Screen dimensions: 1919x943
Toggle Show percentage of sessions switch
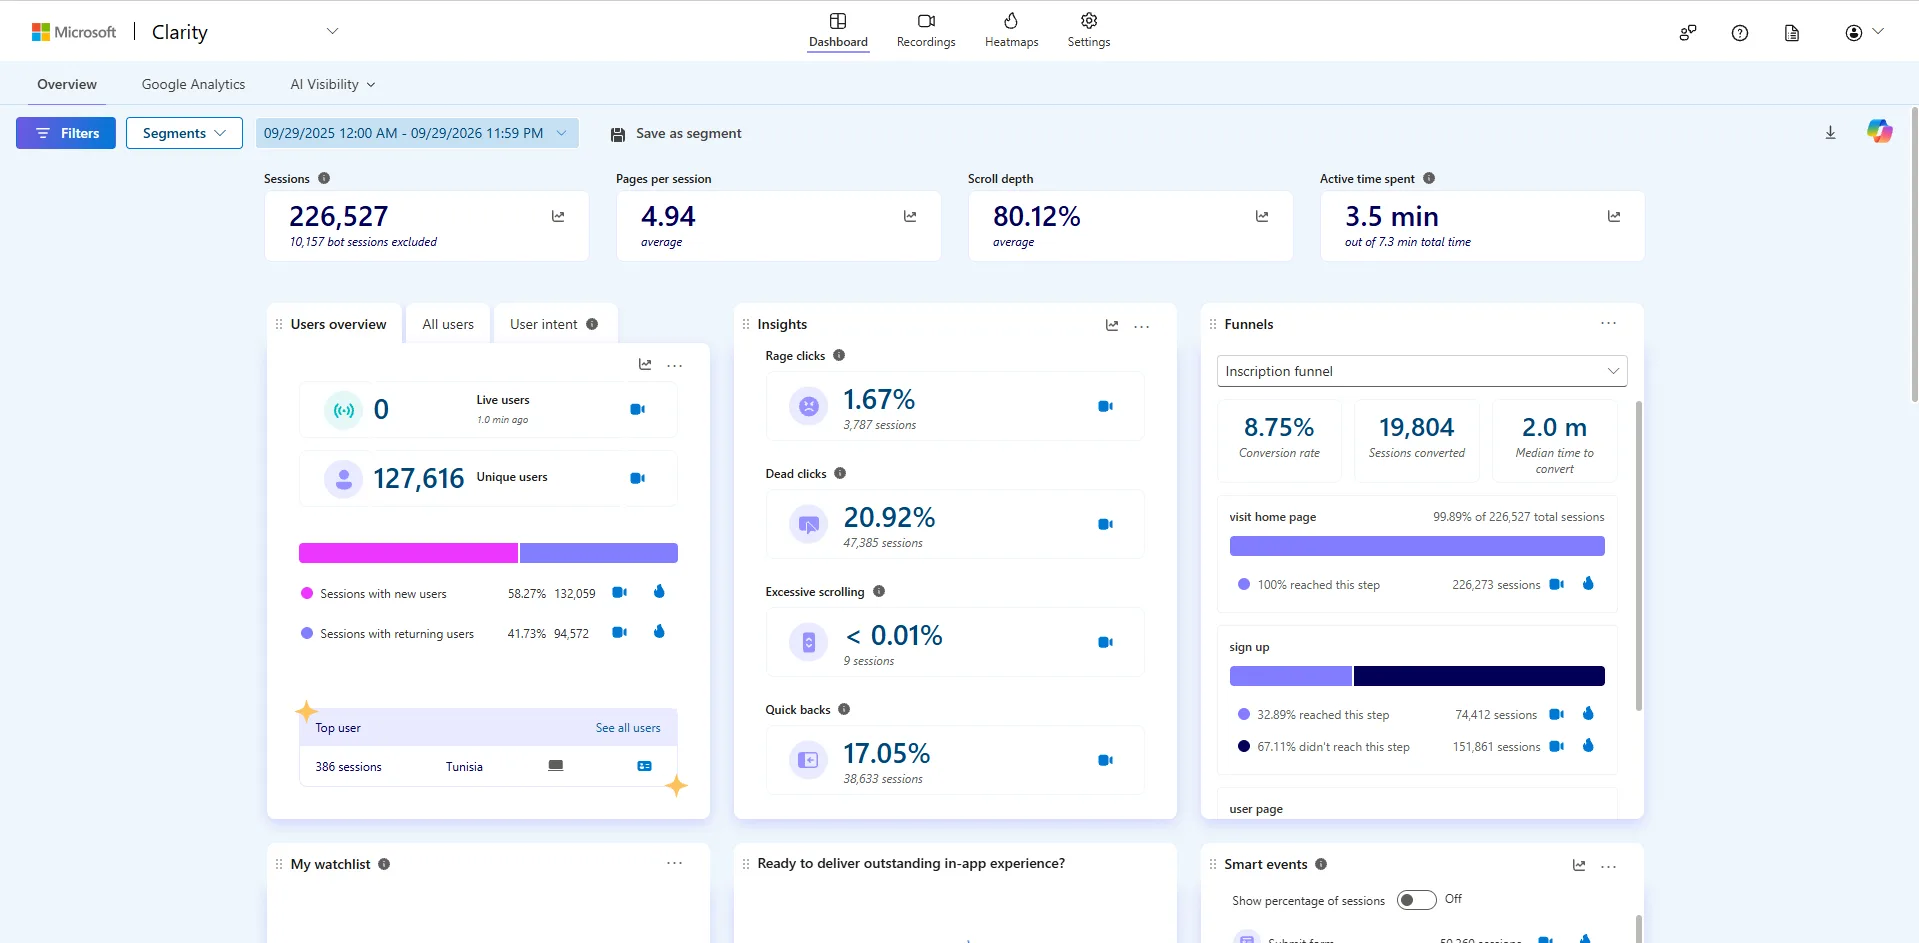(x=1416, y=900)
